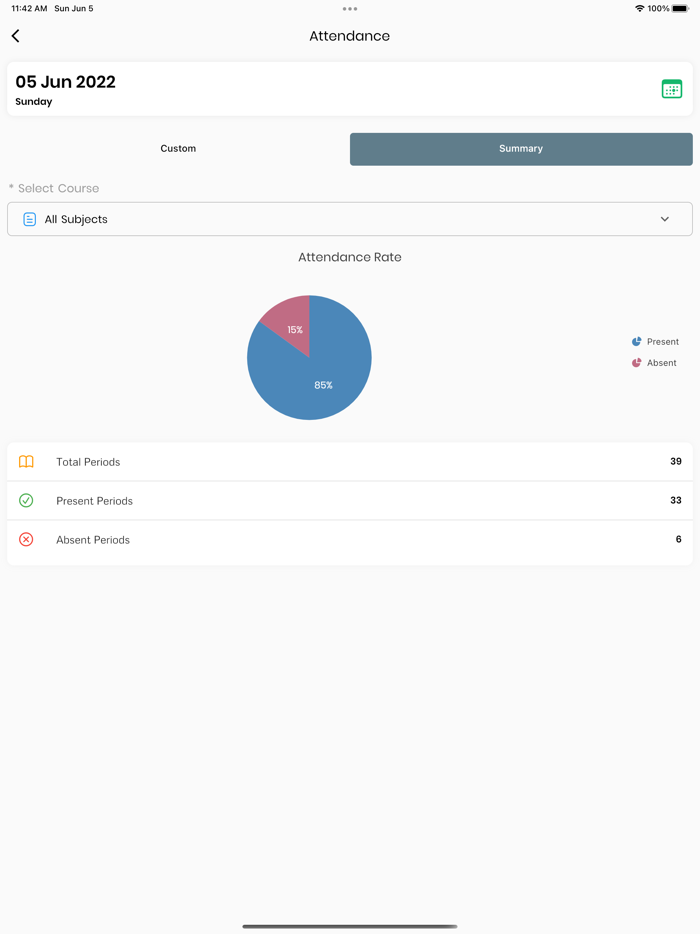700x934 pixels.
Task: Click the 'Present Periods' row label
Action: (94, 501)
